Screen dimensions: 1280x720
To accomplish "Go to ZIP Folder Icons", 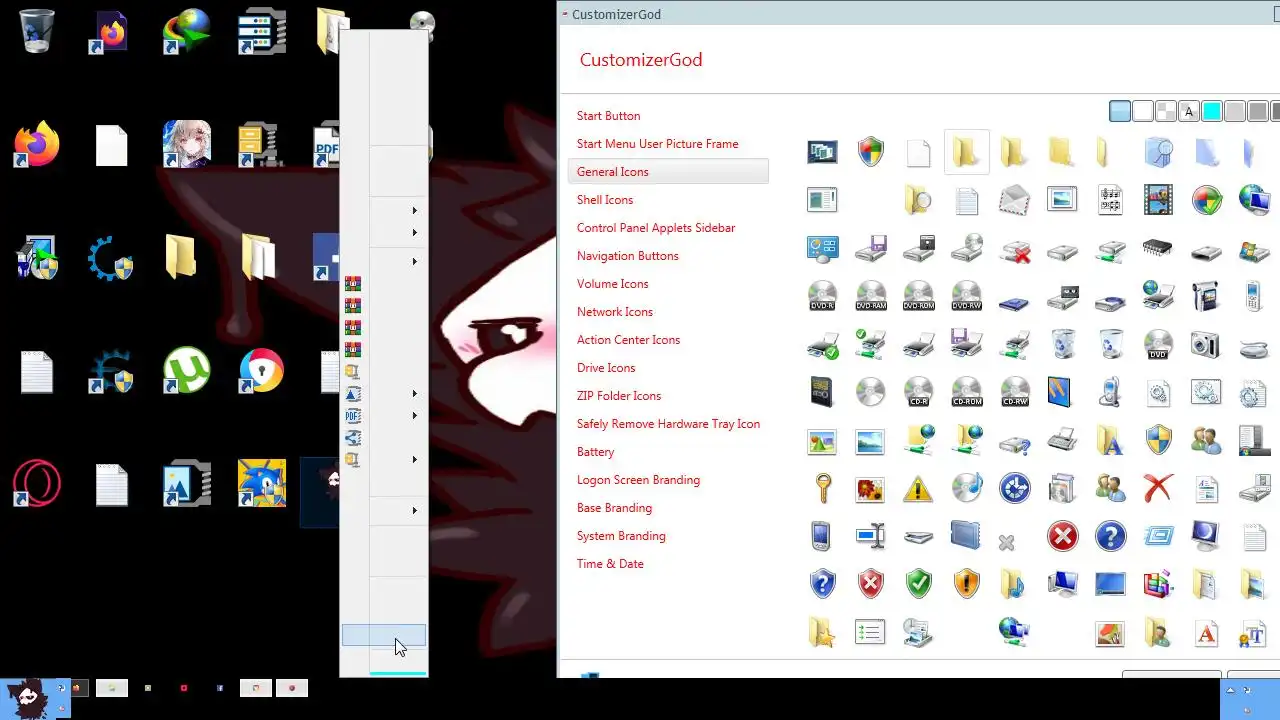I will [x=619, y=396].
